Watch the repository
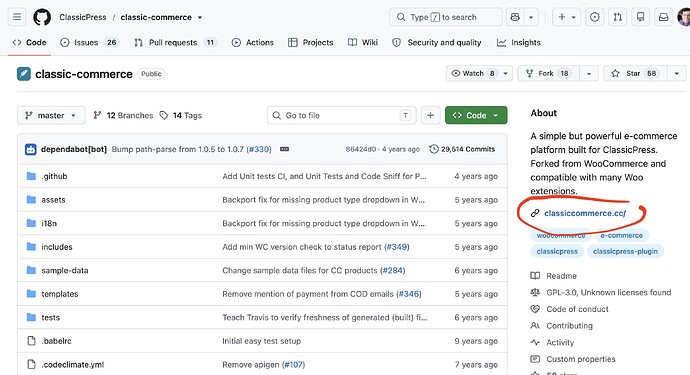Viewport: 690px width, 375px height. point(473,74)
